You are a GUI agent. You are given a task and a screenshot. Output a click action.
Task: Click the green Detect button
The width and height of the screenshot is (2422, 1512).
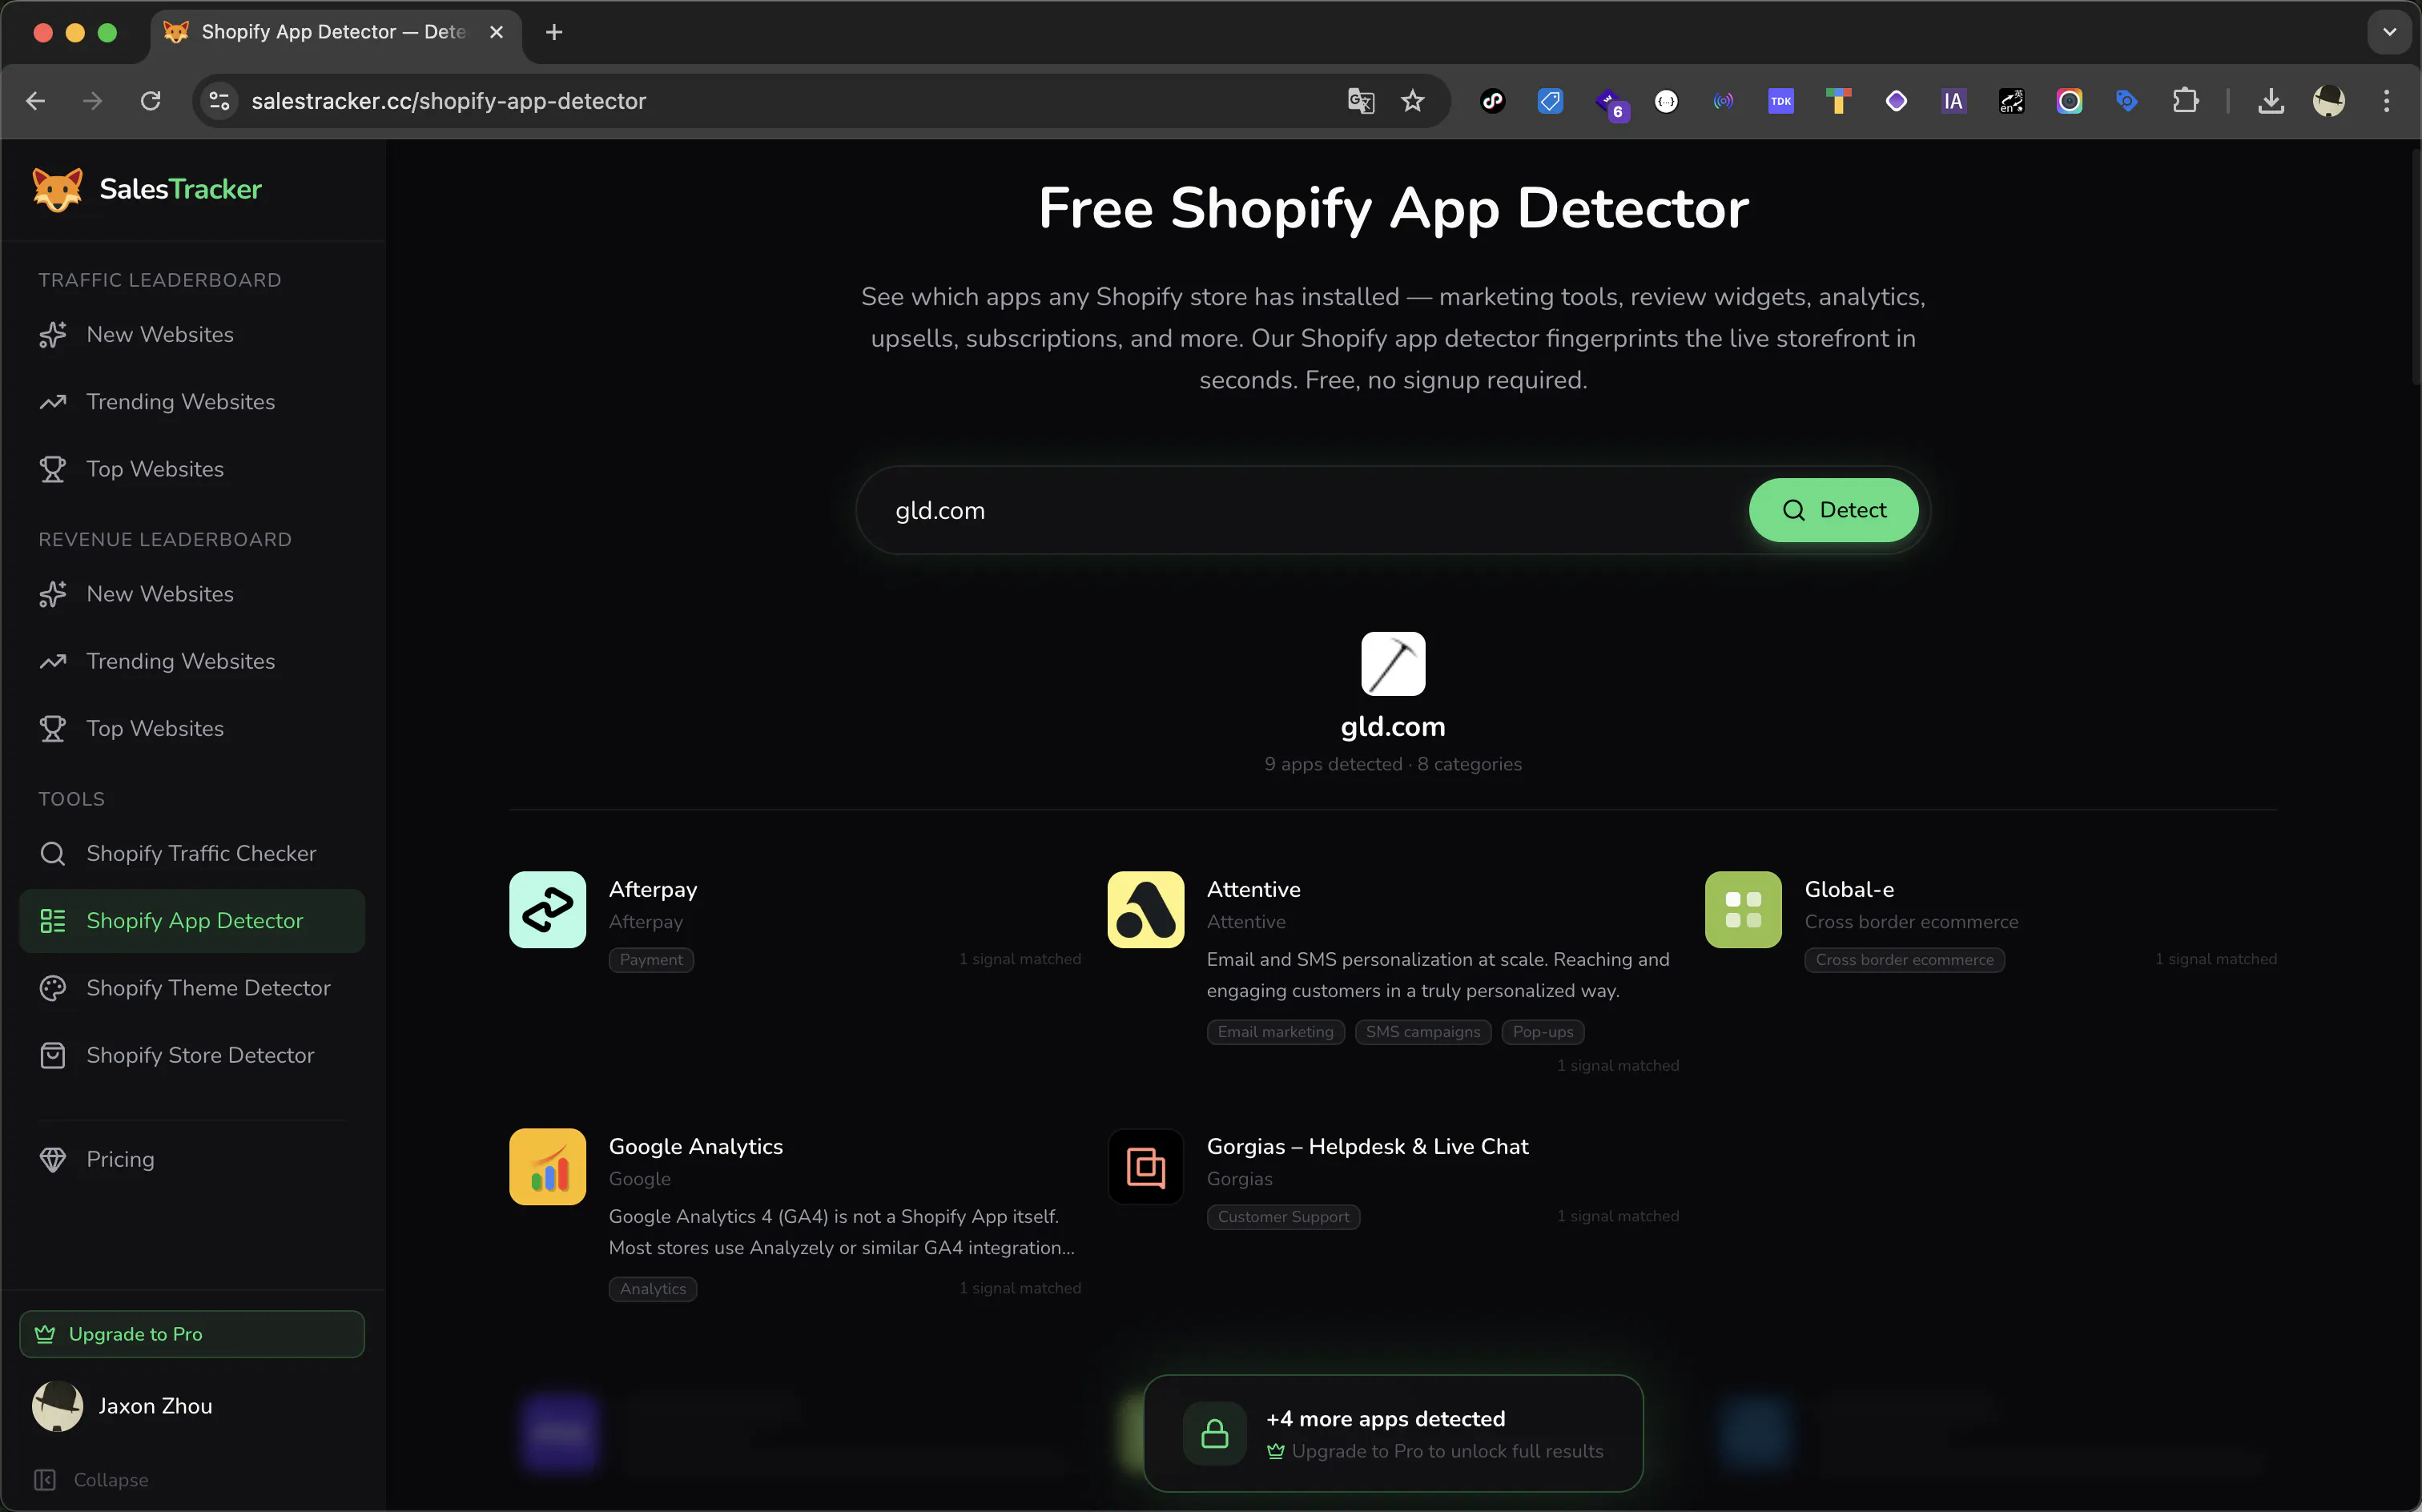[1833, 510]
